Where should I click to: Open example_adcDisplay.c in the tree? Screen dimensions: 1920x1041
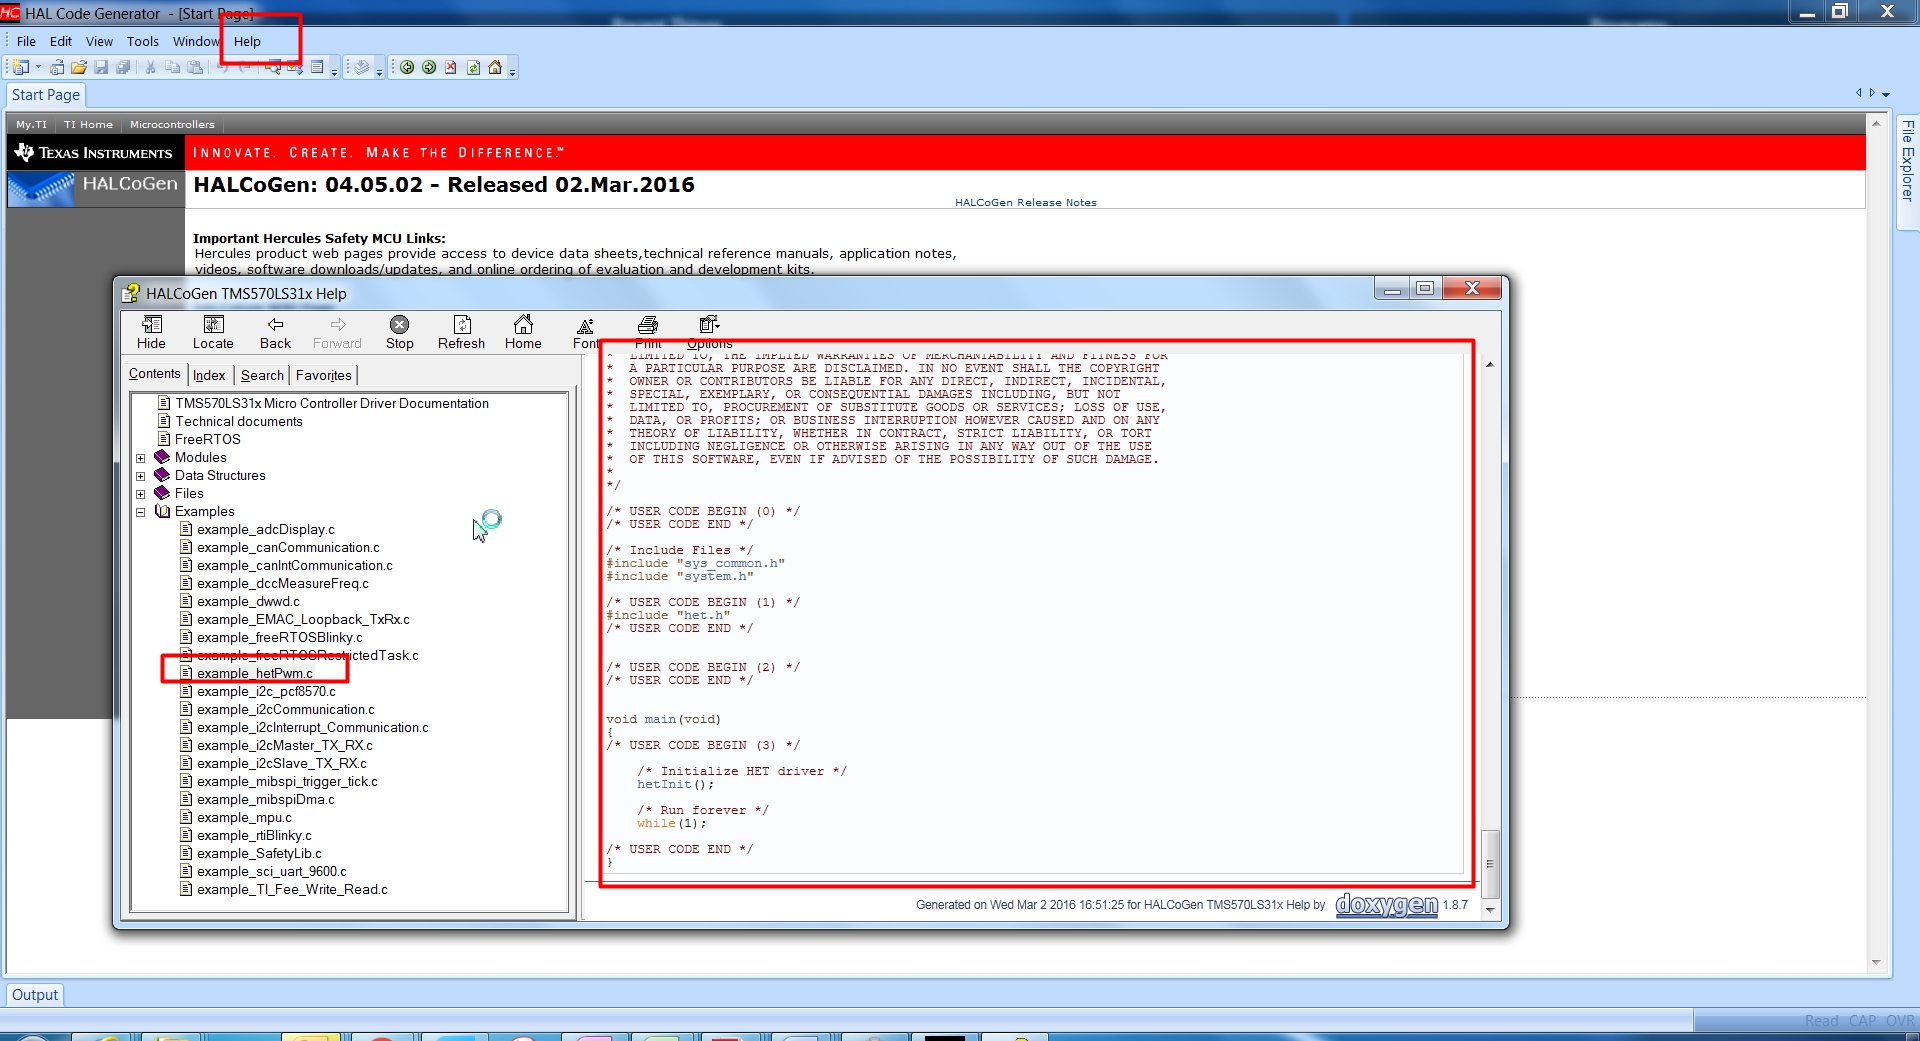(258, 529)
